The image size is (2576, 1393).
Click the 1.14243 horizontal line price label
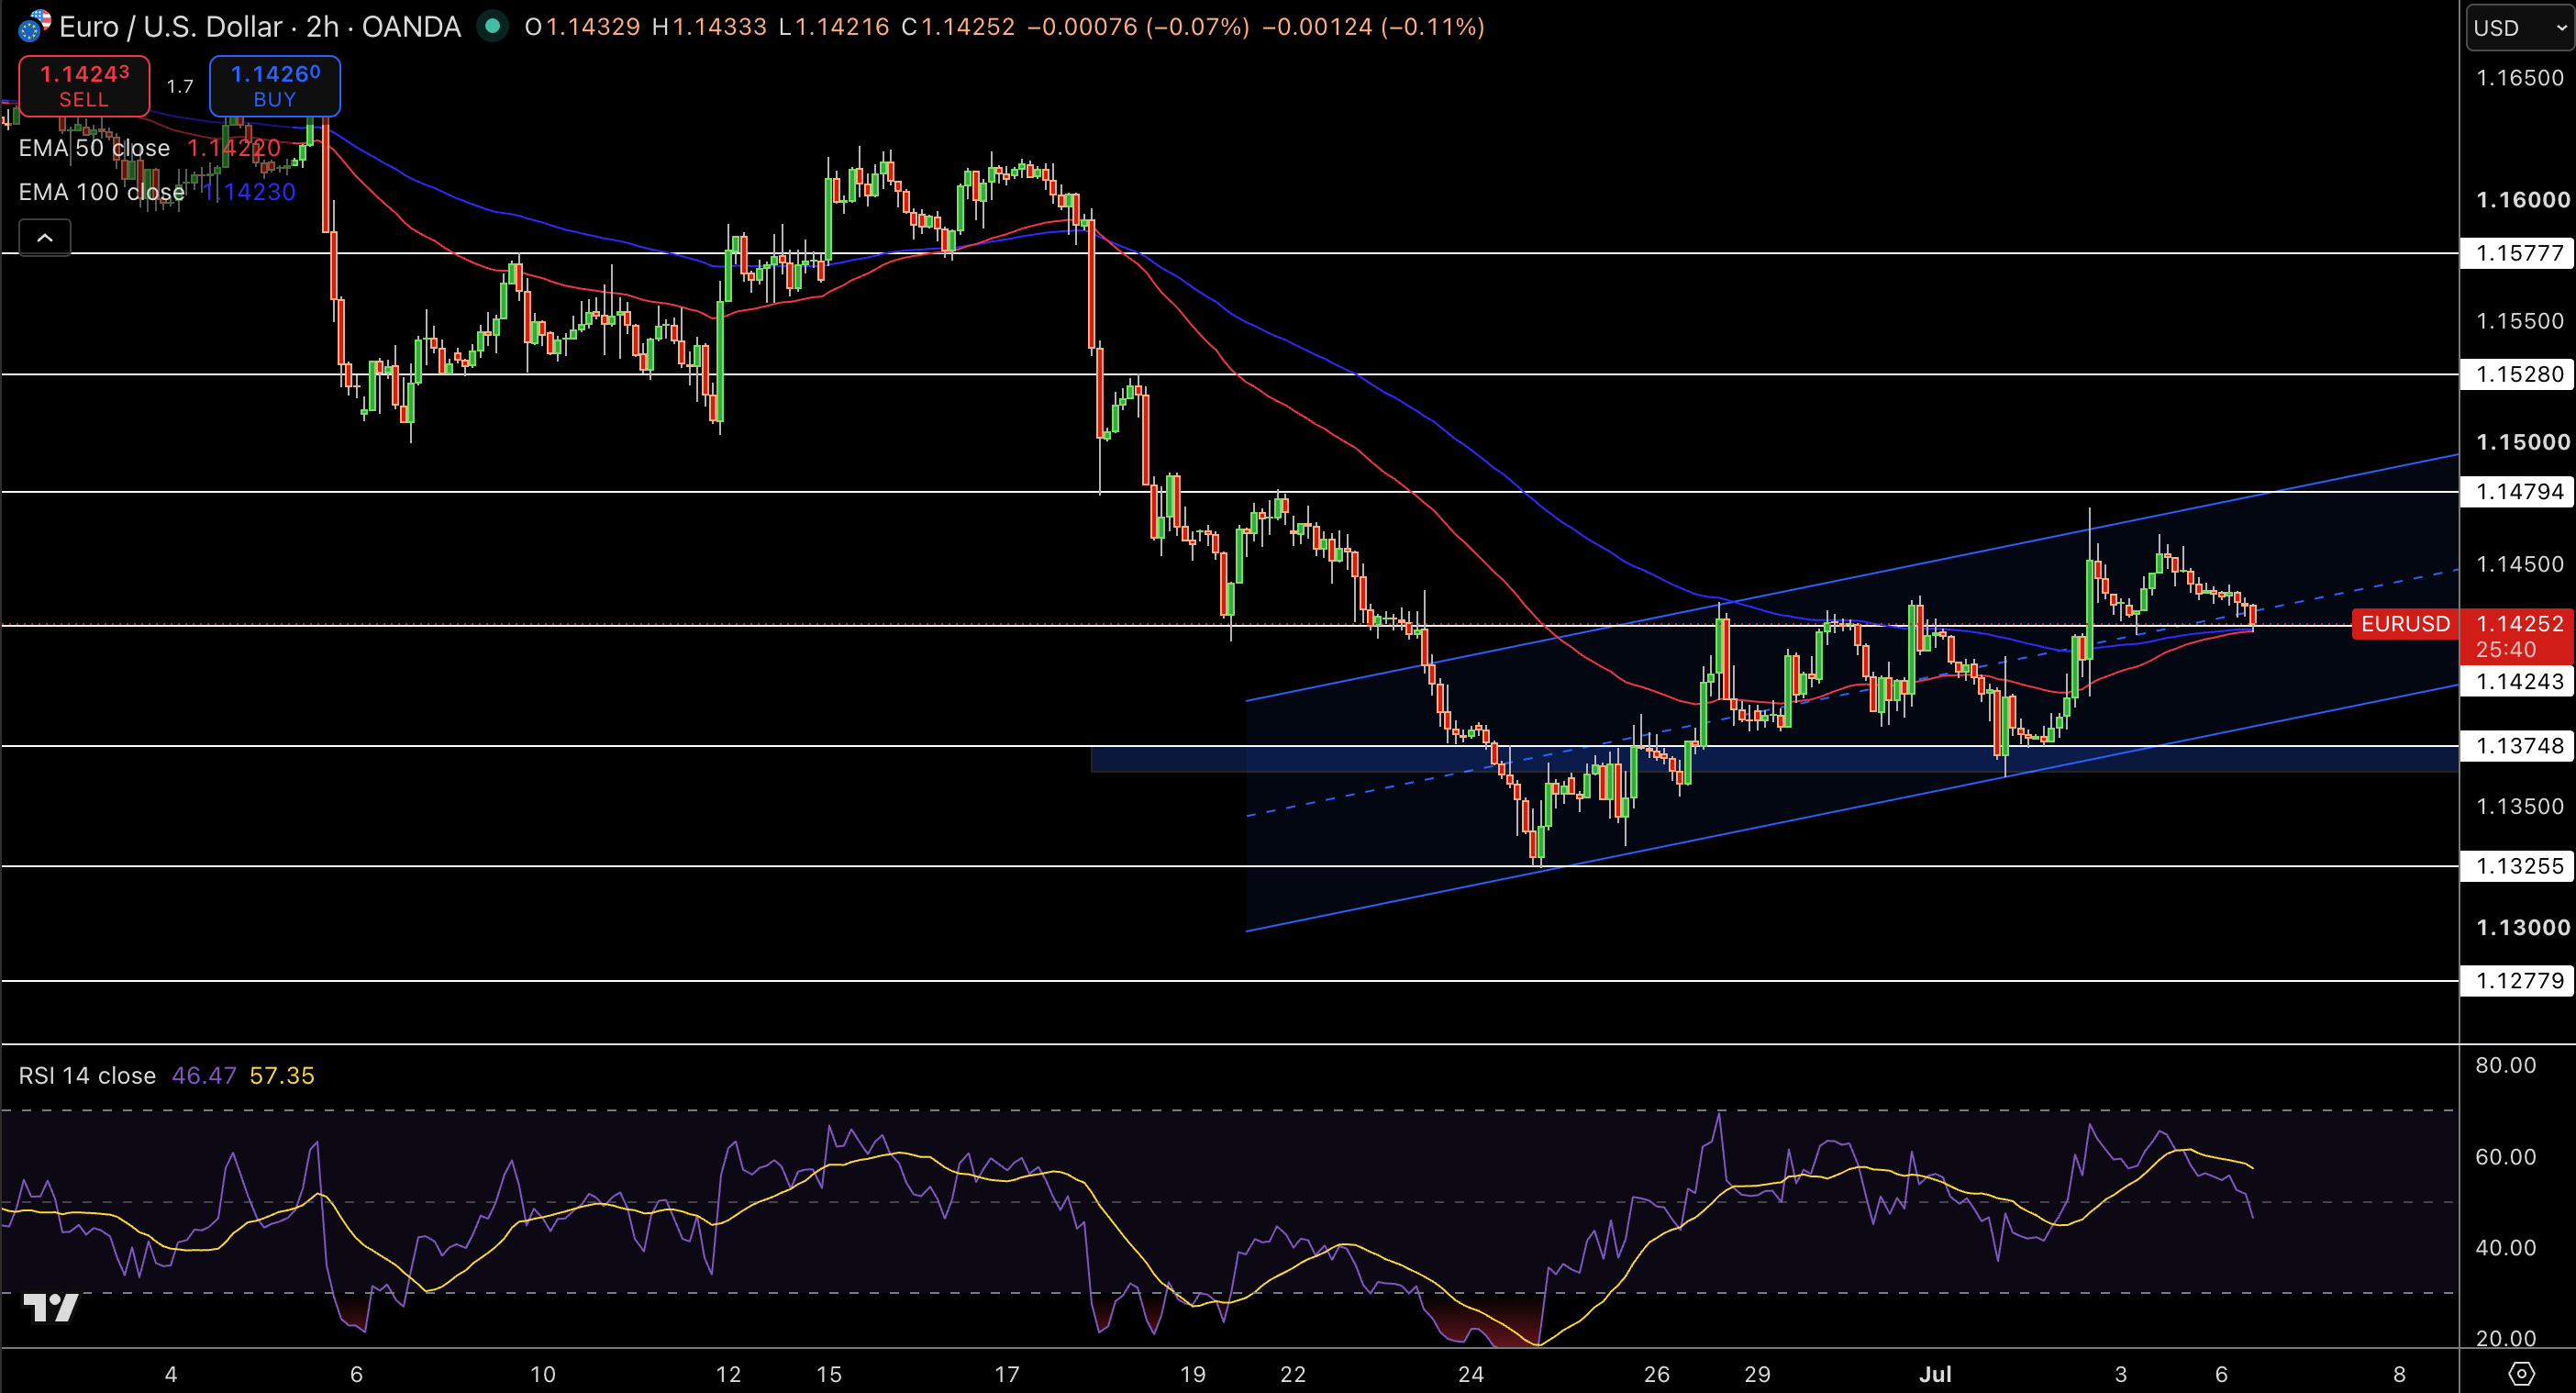(2516, 681)
